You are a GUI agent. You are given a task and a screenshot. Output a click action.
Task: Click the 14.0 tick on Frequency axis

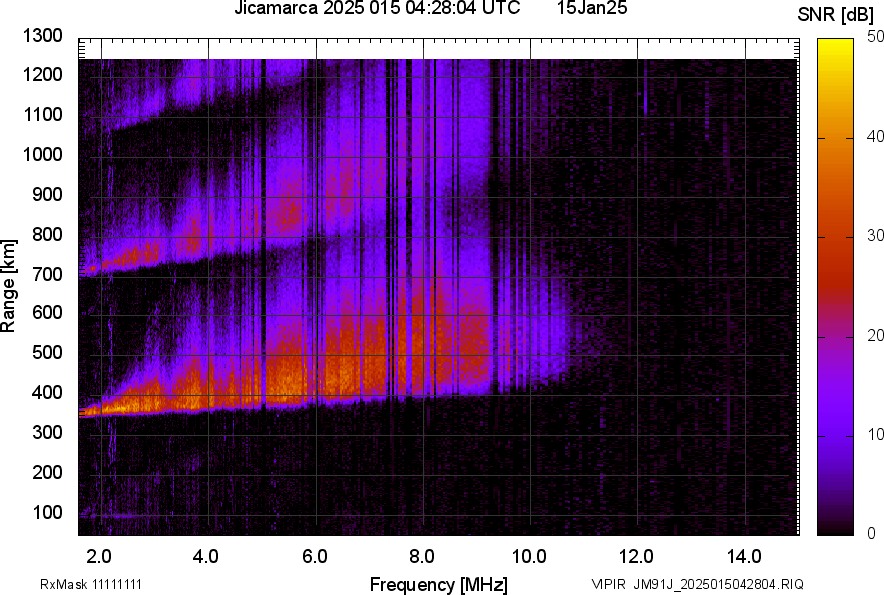click(x=745, y=555)
